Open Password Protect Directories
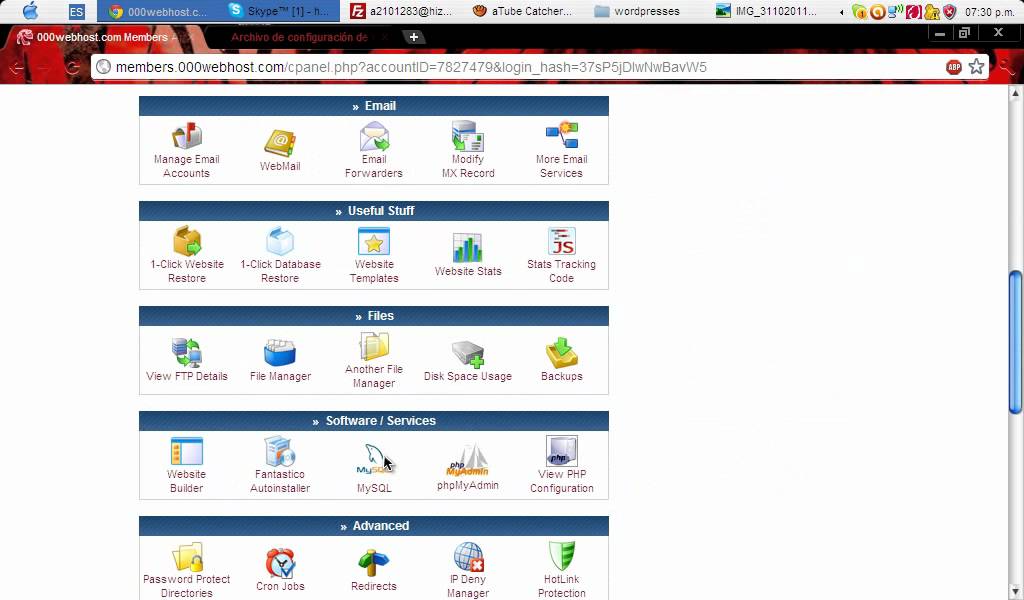 (187, 571)
